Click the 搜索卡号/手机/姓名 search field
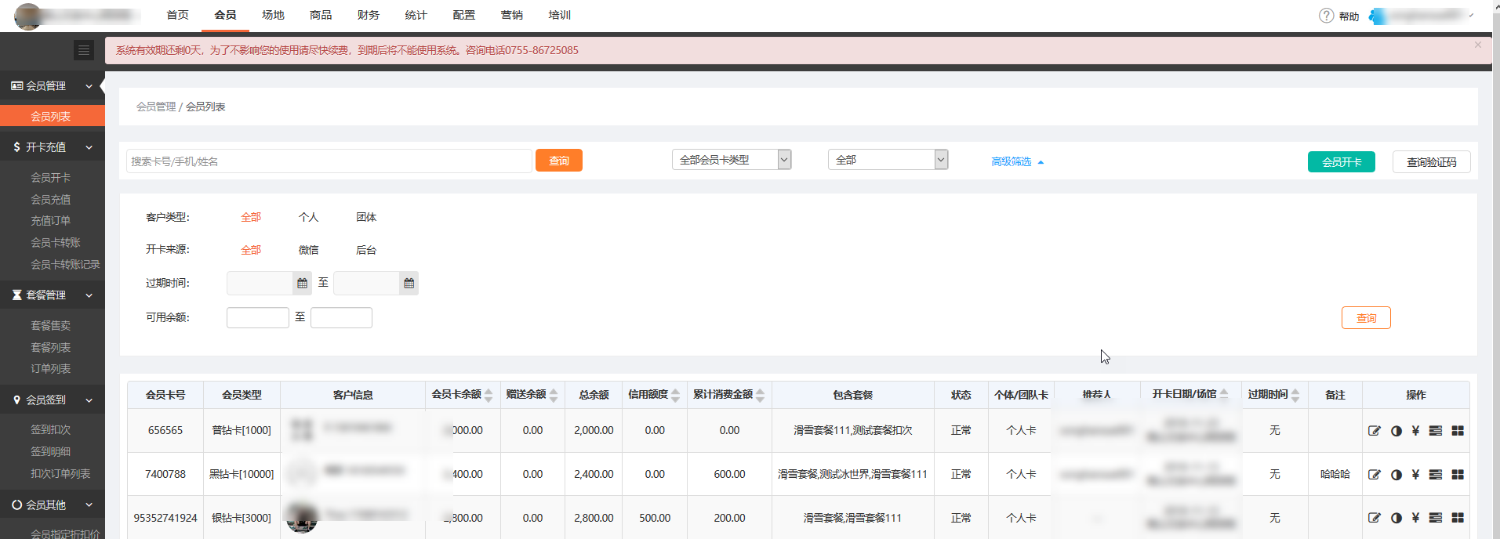The width and height of the screenshot is (1500, 539). click(x=329, y=161)
